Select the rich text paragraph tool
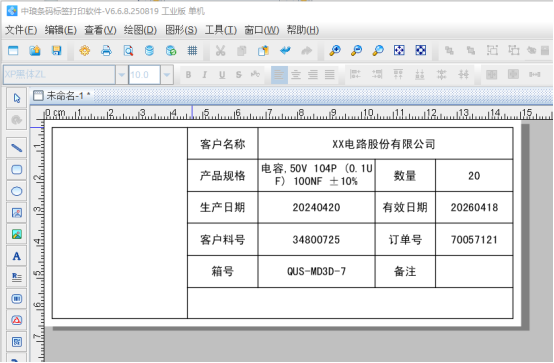The image size is (554, 363). click(x=17, y=277)
